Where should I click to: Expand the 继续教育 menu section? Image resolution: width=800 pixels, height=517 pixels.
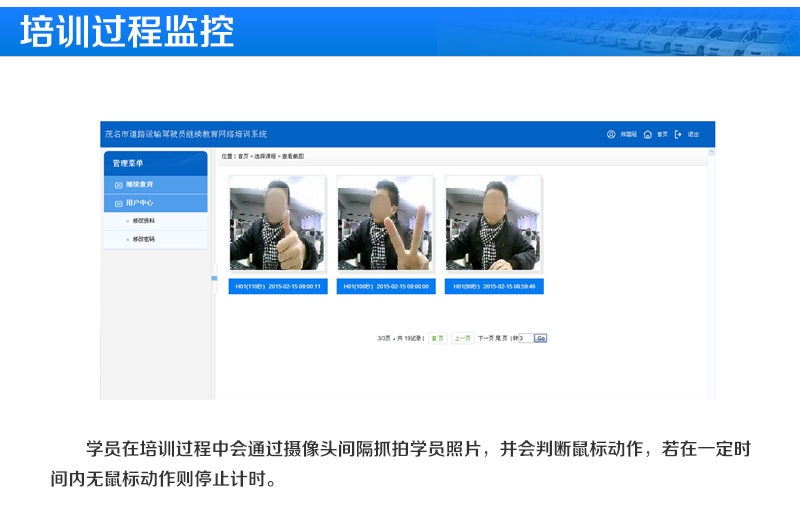(140, 185)
